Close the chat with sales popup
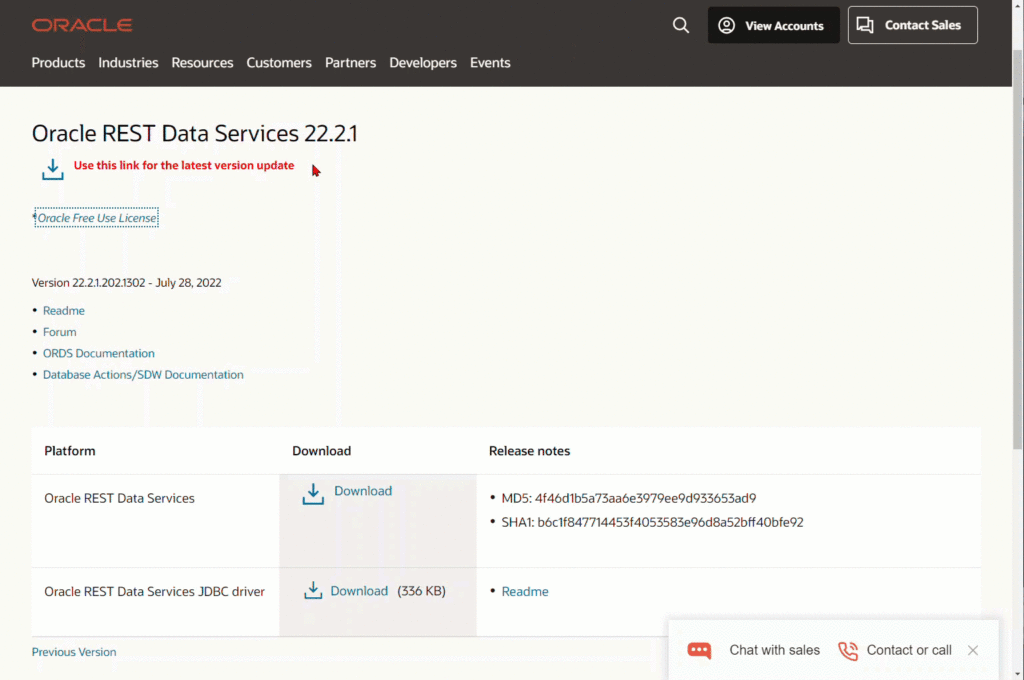1024x680 pixels. (x=973, y=650)
